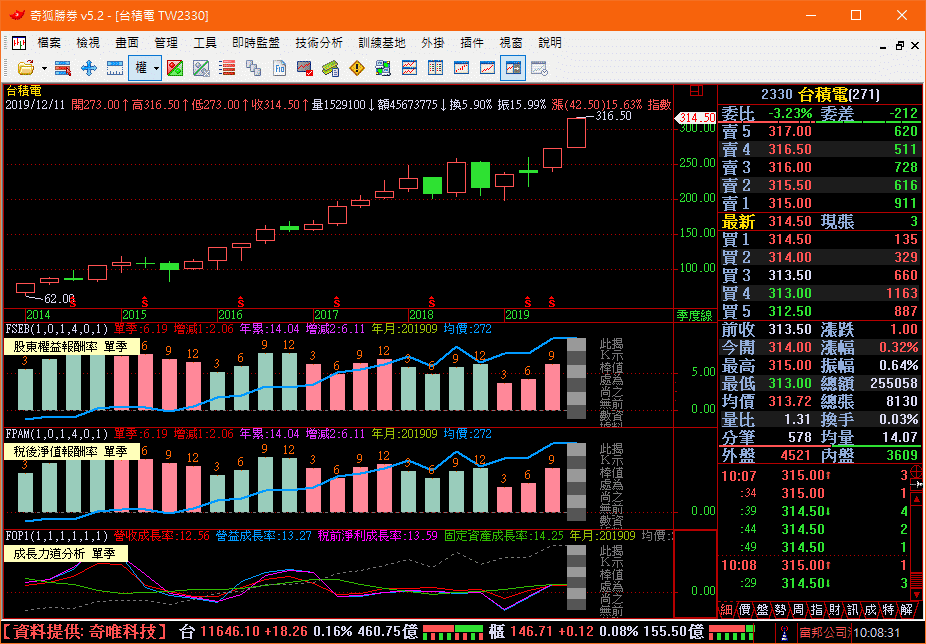Click the antenna connection status icon
This screenshot has width=926, height=644.
(784, 632)
